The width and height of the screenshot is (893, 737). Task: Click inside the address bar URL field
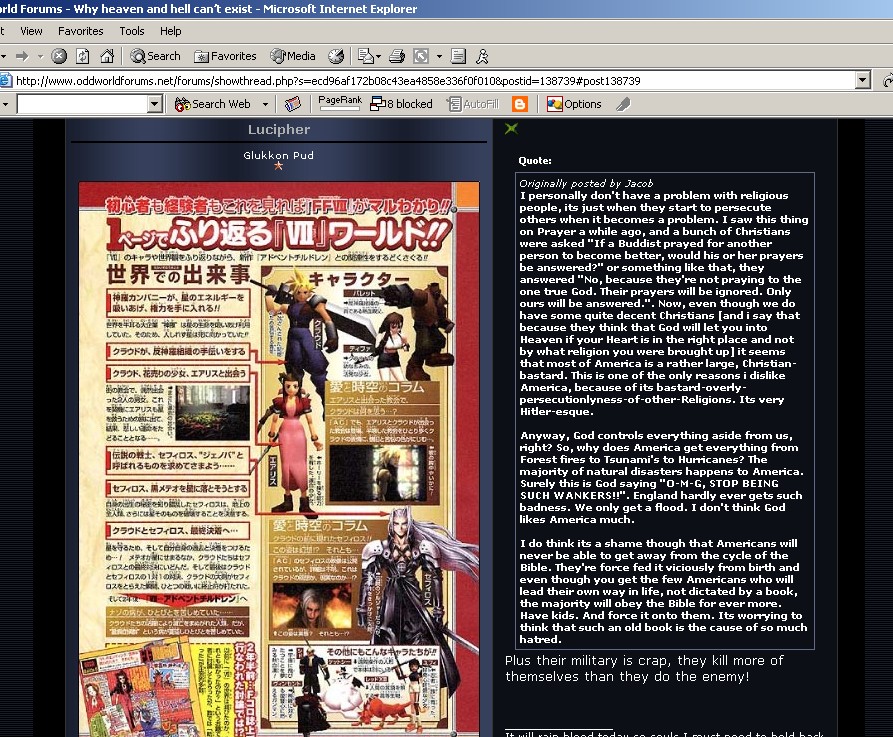pyautogui.click(x=400, y=81)
